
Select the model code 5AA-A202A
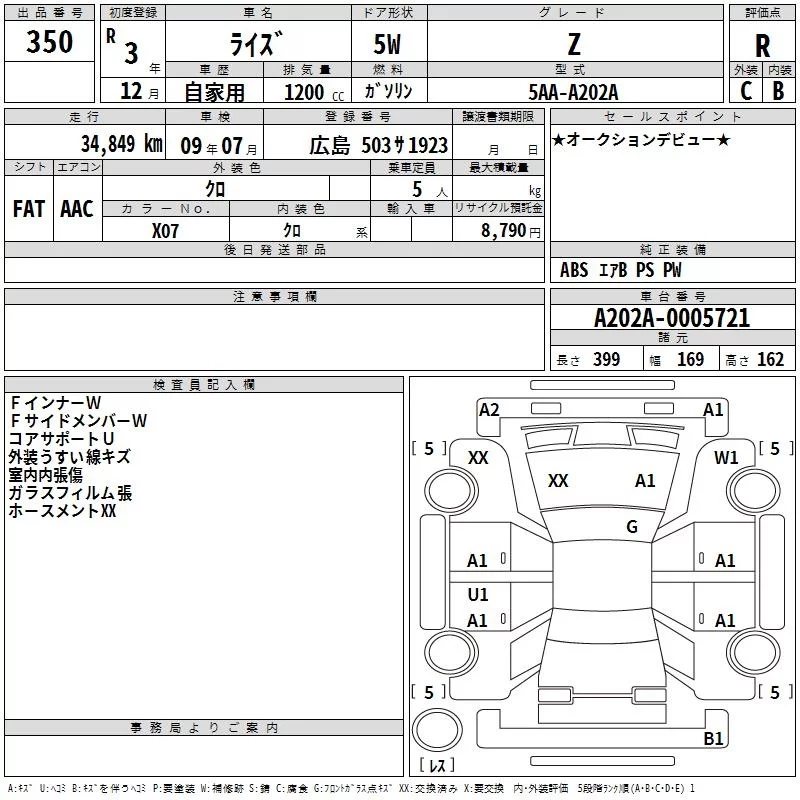[x=573, y=92]
